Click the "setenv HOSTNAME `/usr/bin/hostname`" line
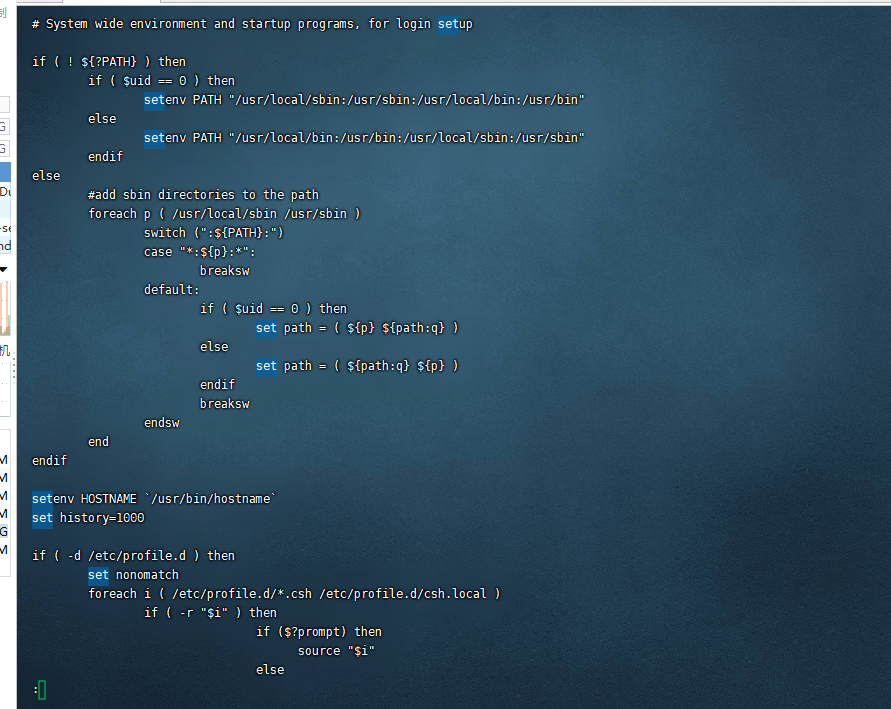 [x=154, y=499]
